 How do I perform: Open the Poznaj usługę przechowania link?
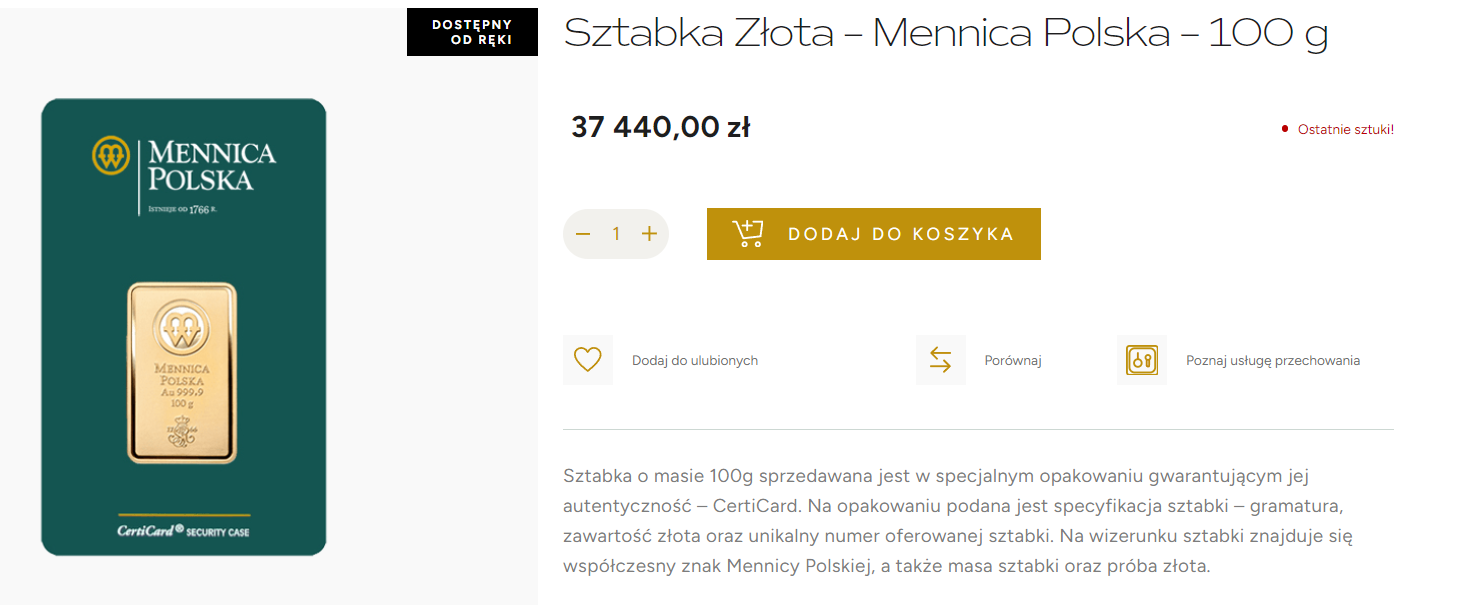(x=1272, y=361)
